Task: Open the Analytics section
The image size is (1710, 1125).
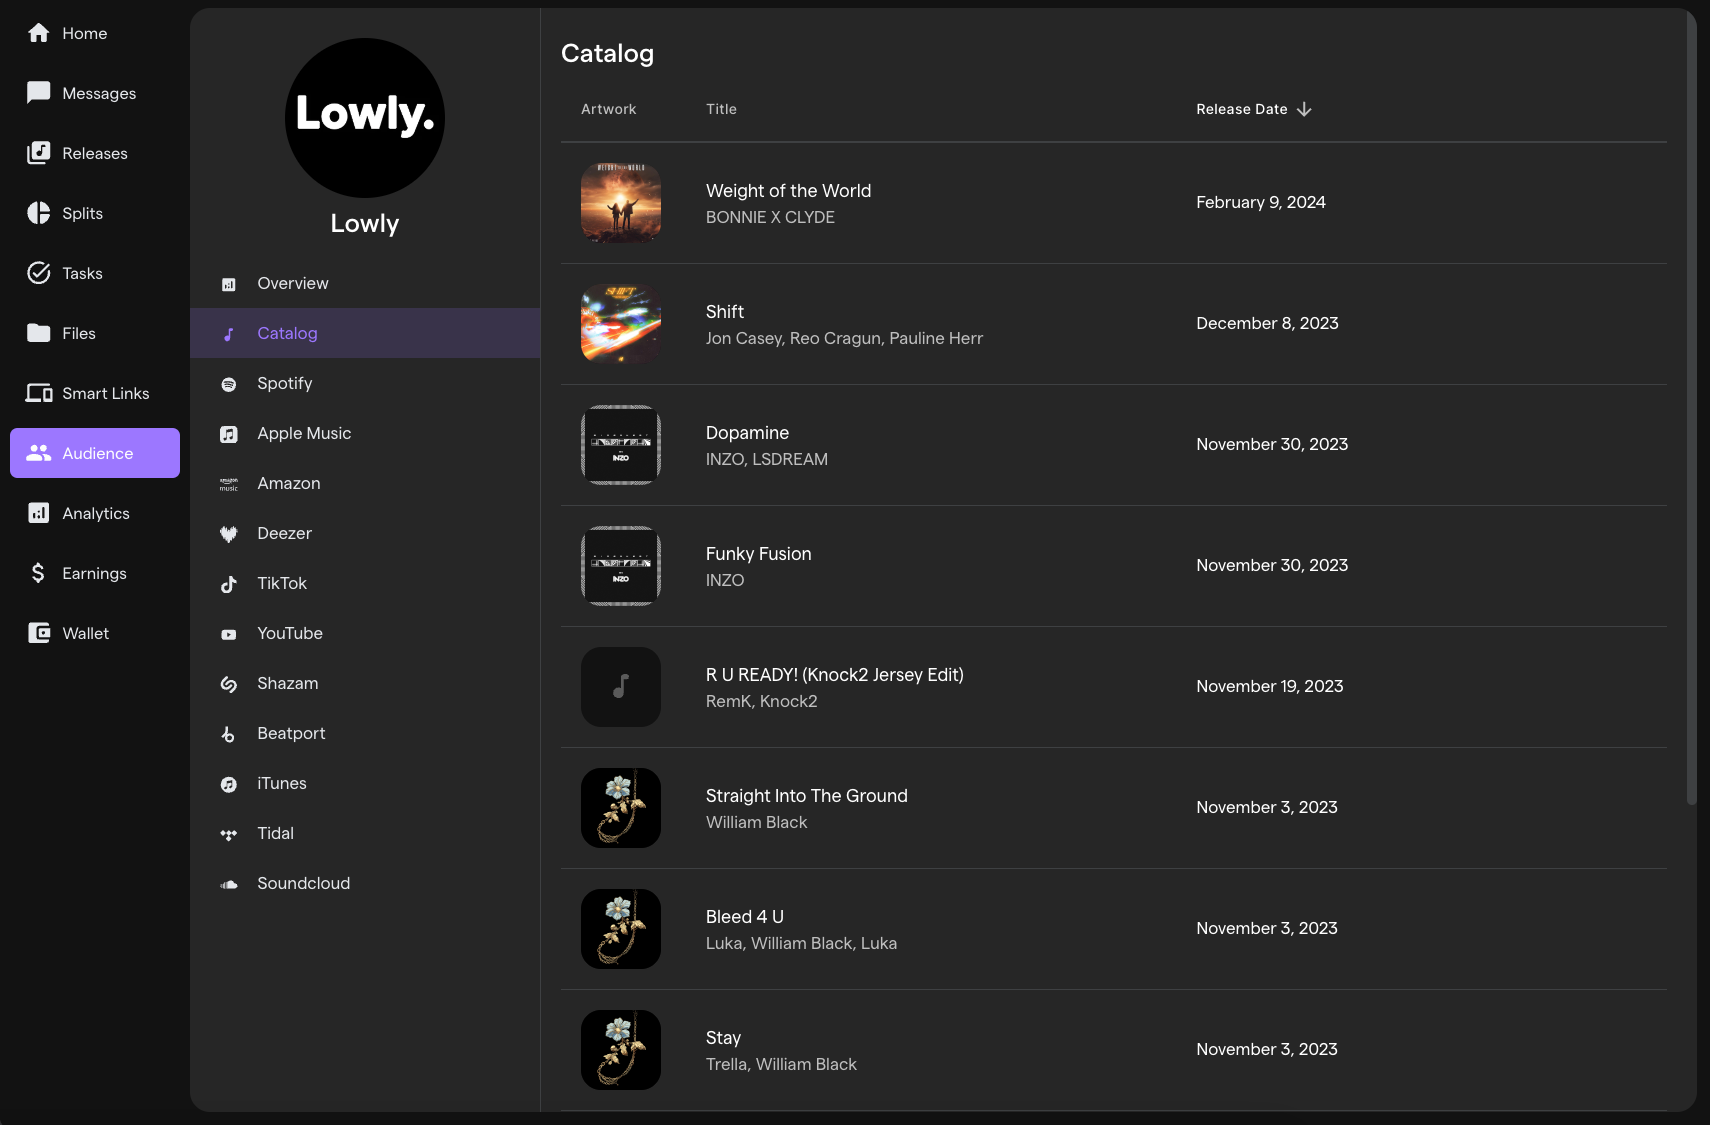Action: pyautogui.click(x=95, y=513)
